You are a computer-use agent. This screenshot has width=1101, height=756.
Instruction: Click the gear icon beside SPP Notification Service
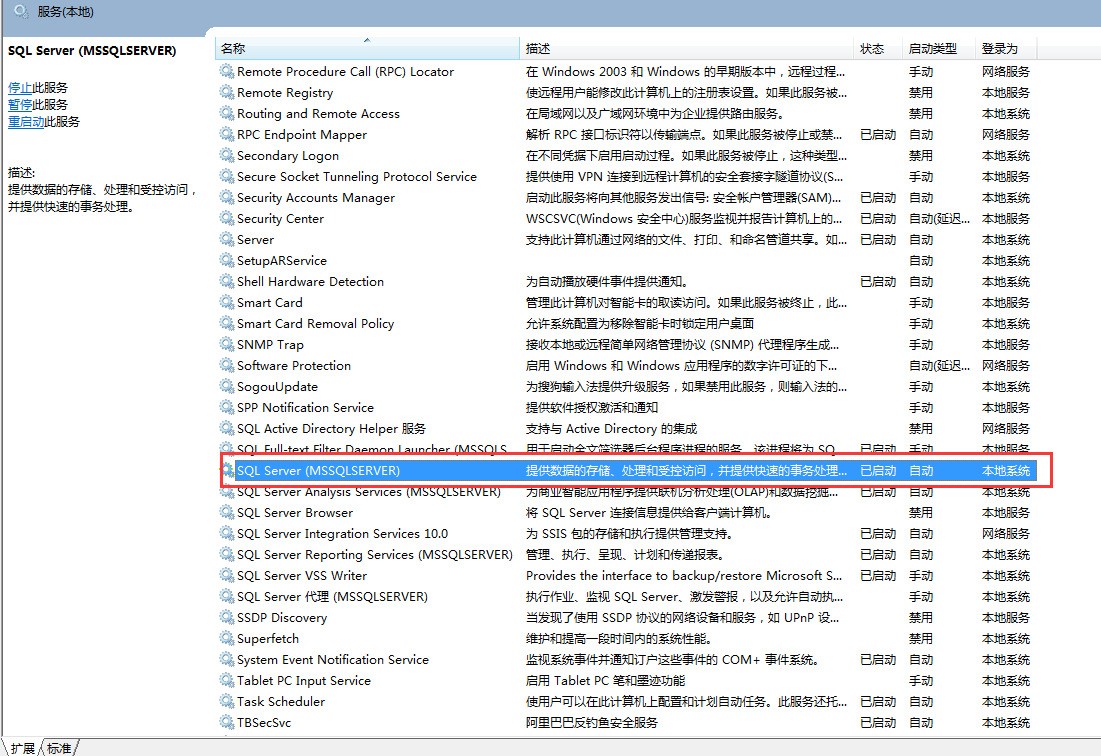226,407
